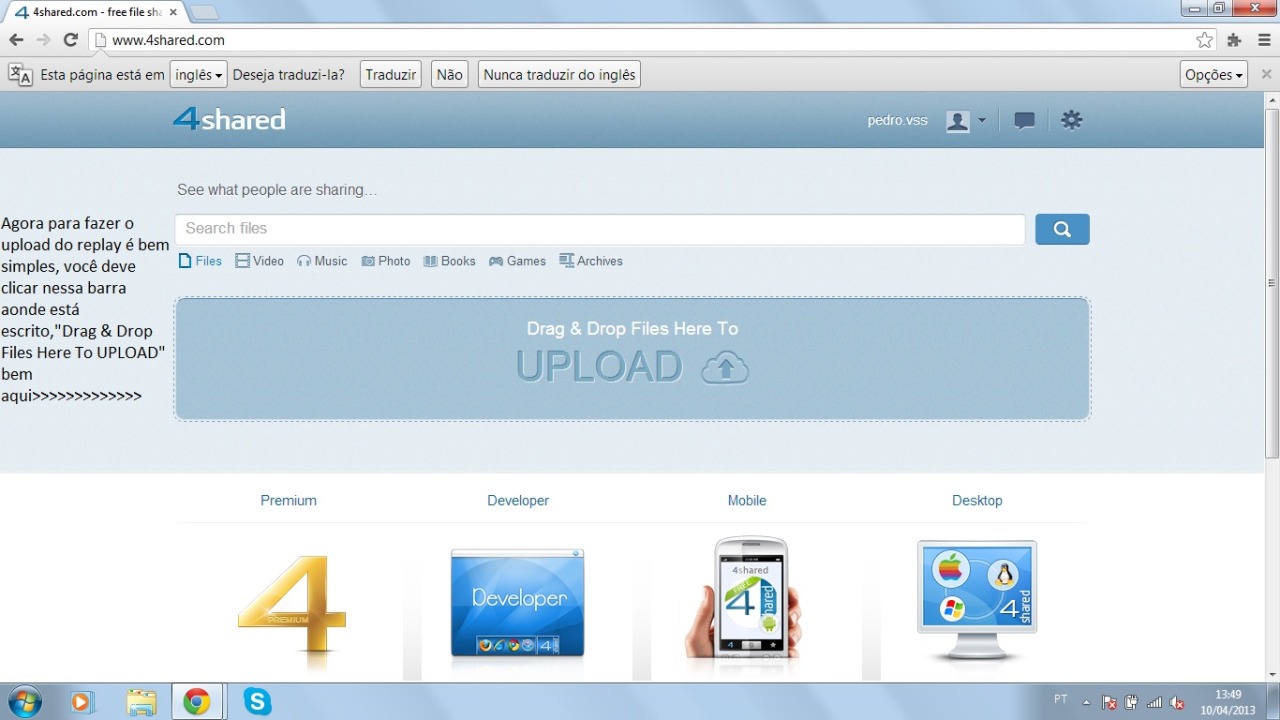Go back with the back arrow
This screenshot has width=1280, height=720.
click(x=16, y=40)
